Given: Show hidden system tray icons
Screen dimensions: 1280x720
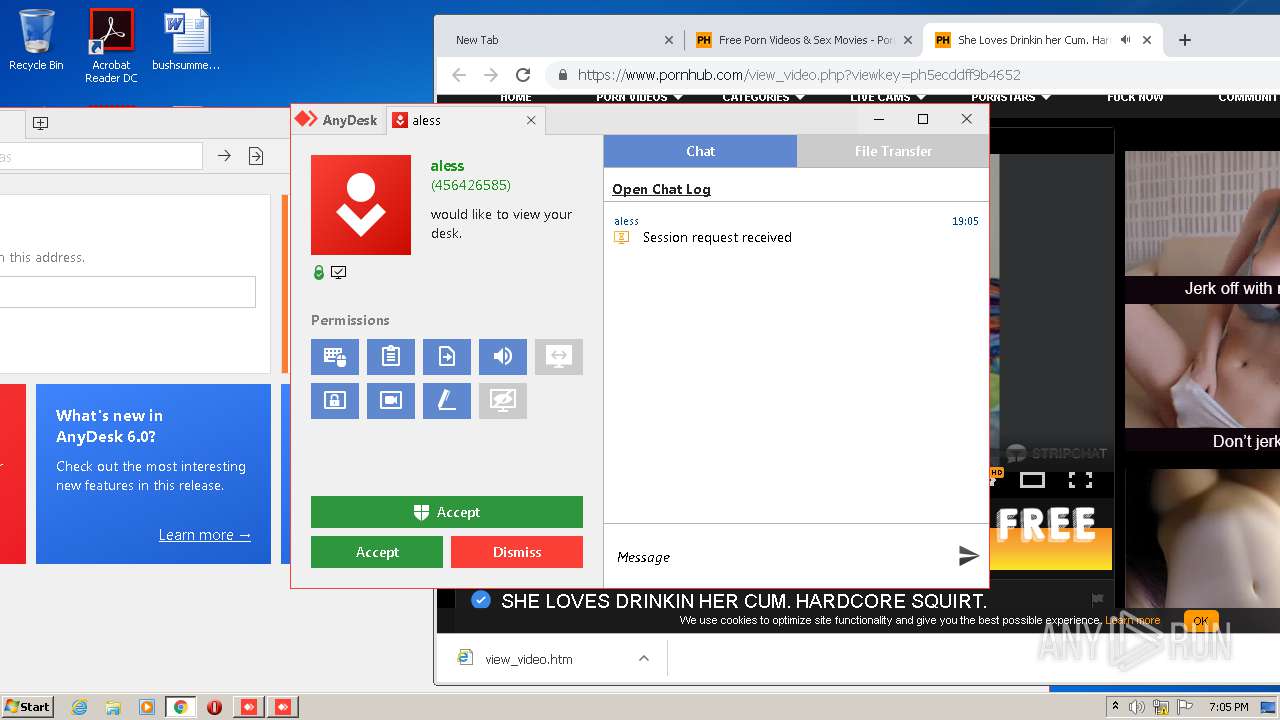Looking at the screenshot, I should tap(1115, 707).
